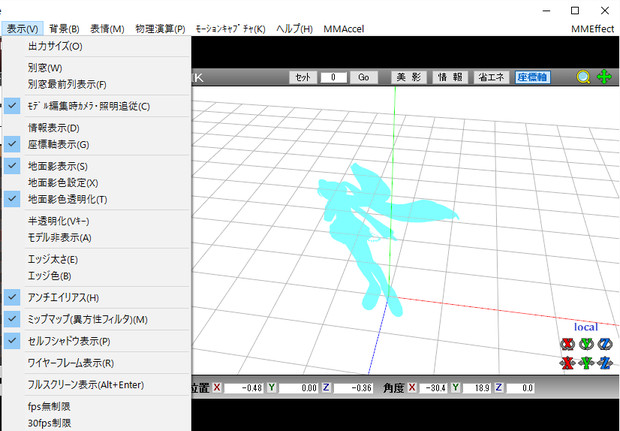Open エッジ太さ(E) setting

point(97,259)
